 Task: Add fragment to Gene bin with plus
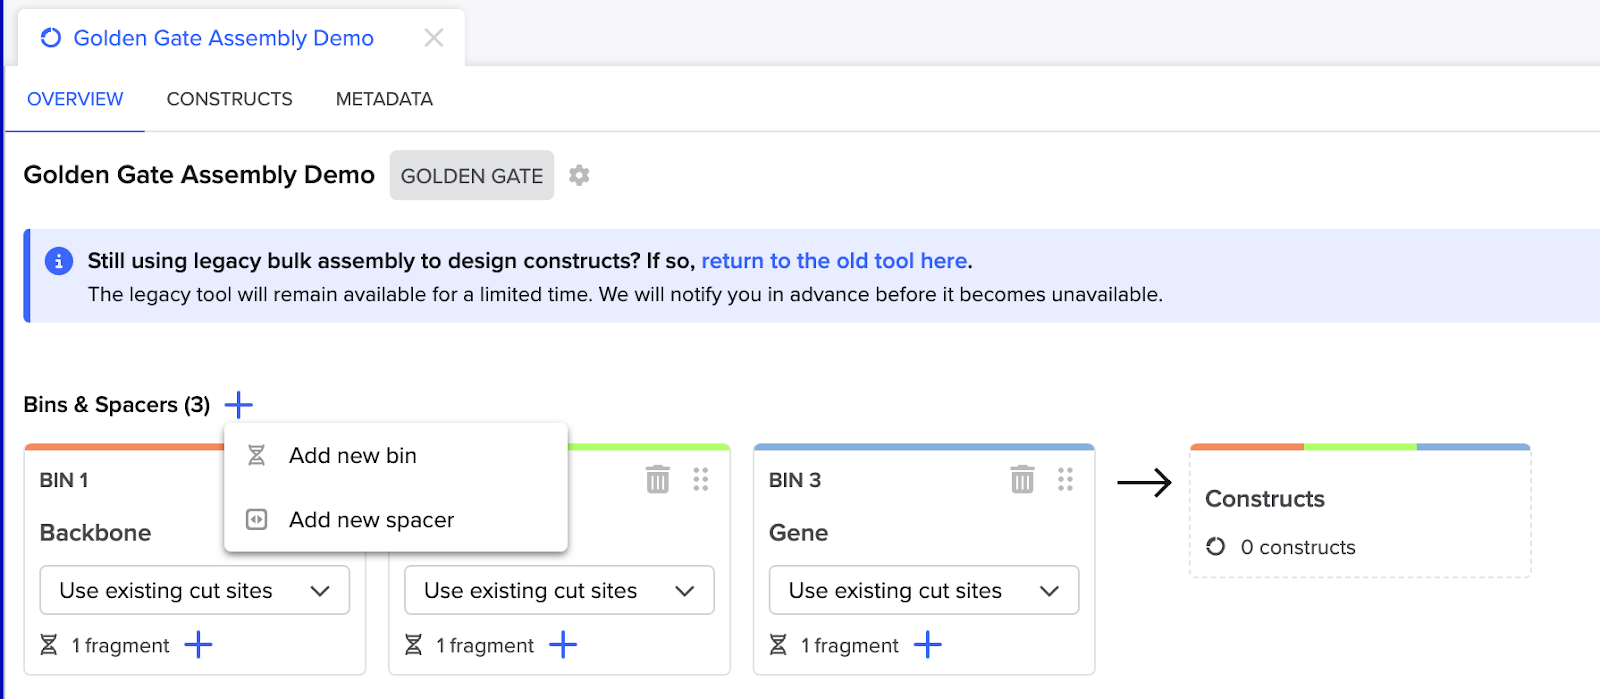coord(928,645)
